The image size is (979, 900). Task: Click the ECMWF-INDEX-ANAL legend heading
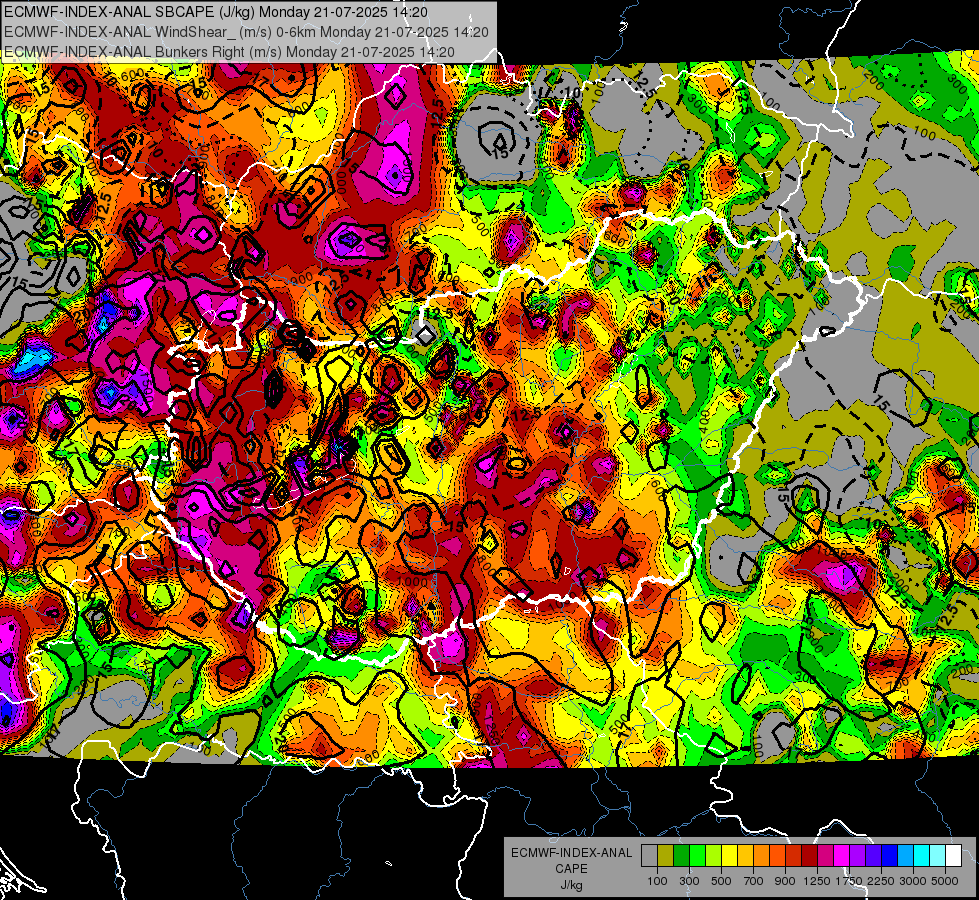tap(572, 853)
